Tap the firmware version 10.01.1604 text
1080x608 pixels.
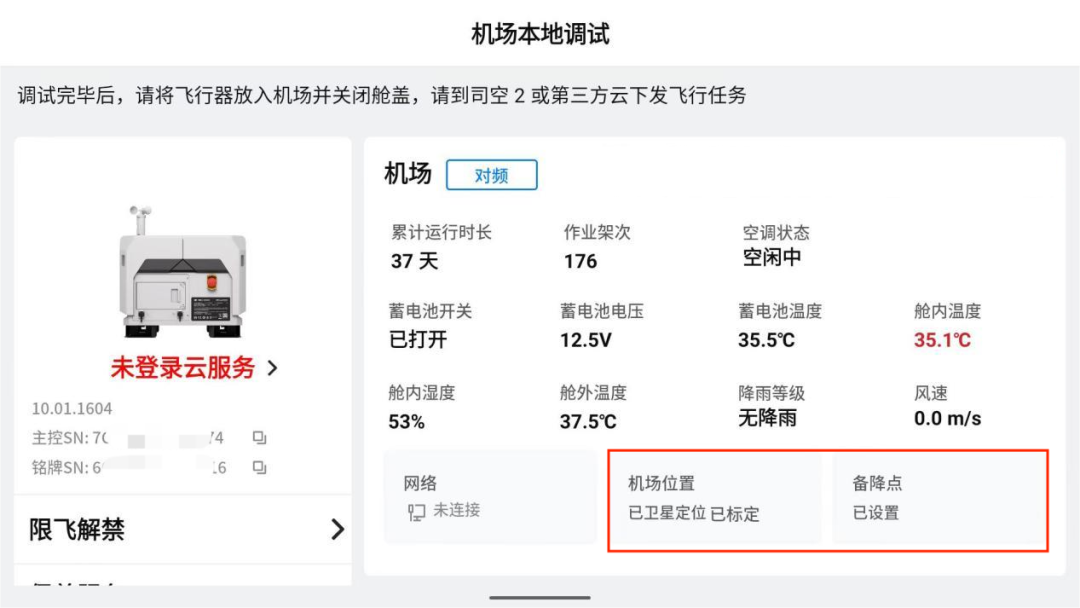point(72,408)
